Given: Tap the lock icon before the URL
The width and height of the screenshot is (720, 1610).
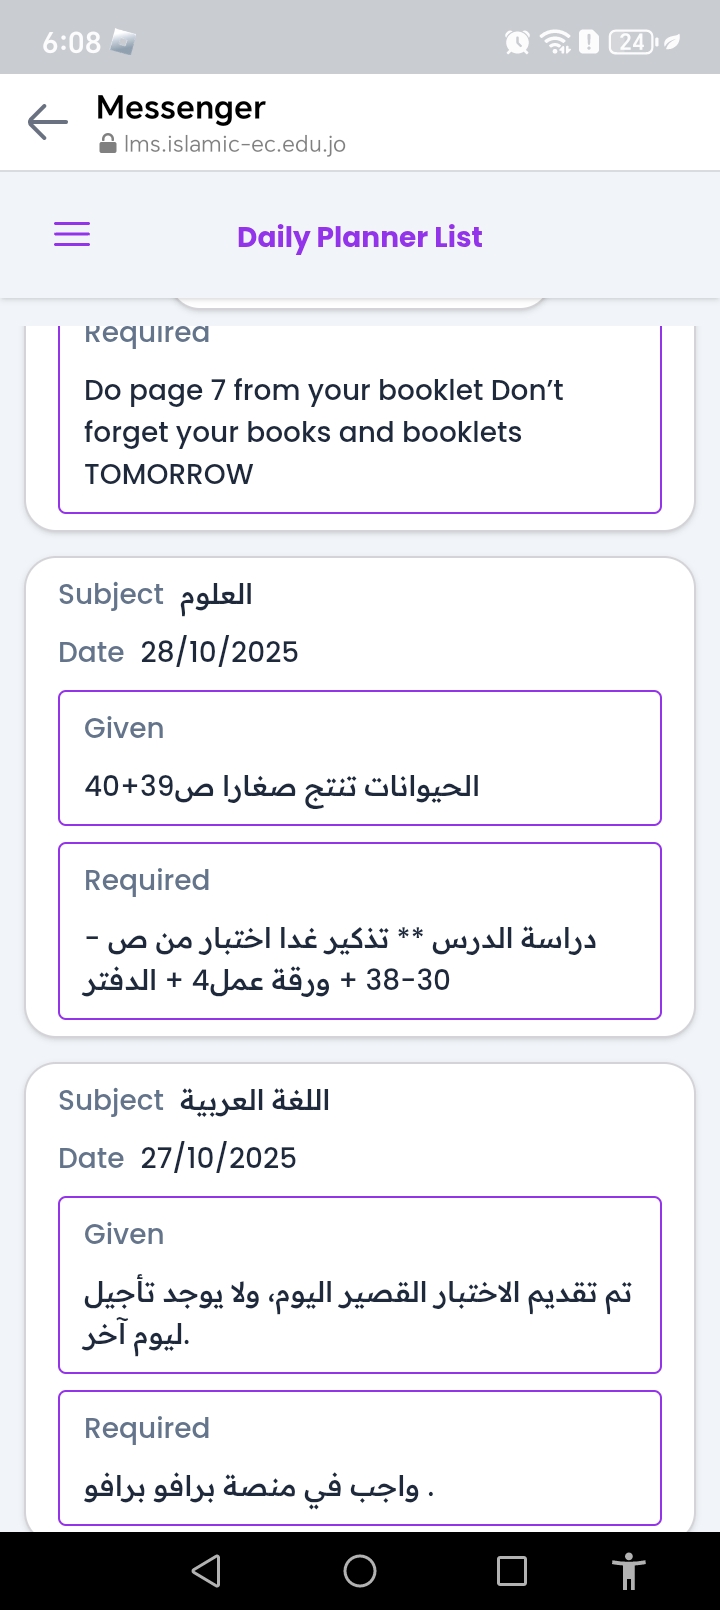Looking at the screenshot, I should pyautogui.click(x=108, y=145).
